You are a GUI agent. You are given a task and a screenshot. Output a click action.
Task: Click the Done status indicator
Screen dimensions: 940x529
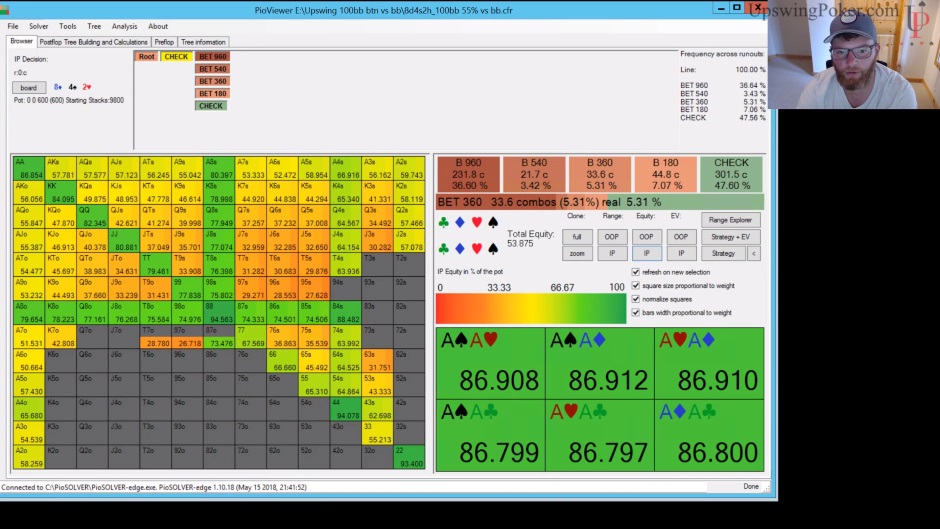coord(751,486)
